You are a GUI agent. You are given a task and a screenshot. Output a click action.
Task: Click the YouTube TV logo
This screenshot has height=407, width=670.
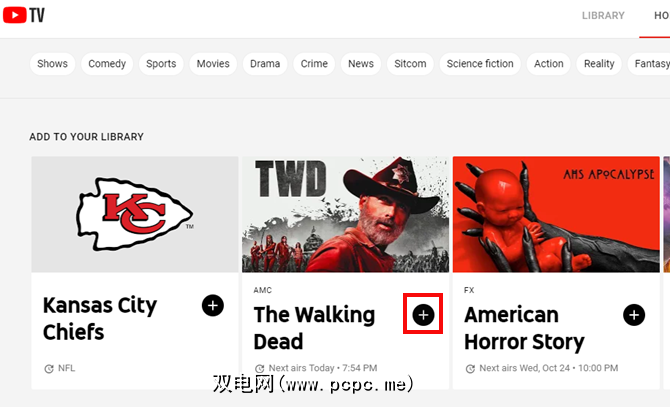tap(24, 15)
